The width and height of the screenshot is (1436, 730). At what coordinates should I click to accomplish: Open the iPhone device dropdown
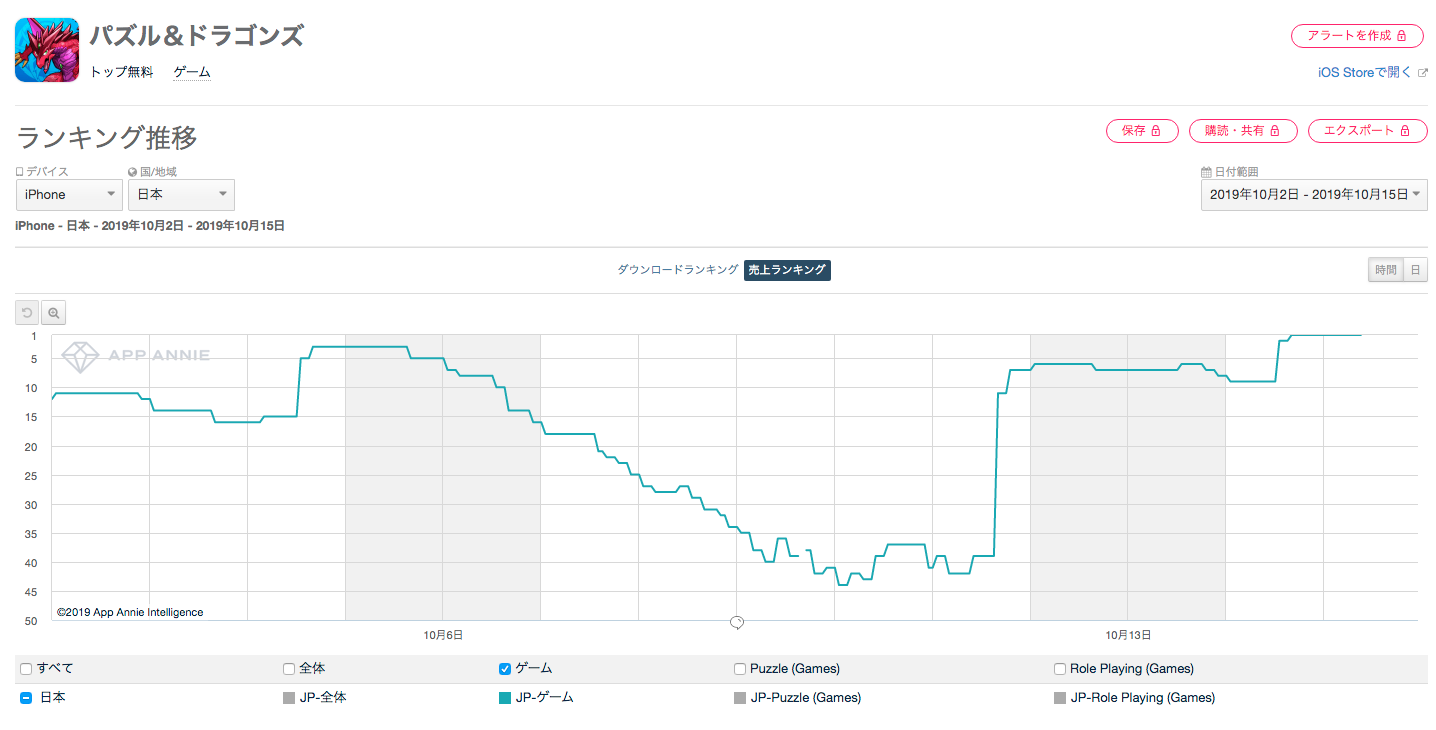[69, 195]
